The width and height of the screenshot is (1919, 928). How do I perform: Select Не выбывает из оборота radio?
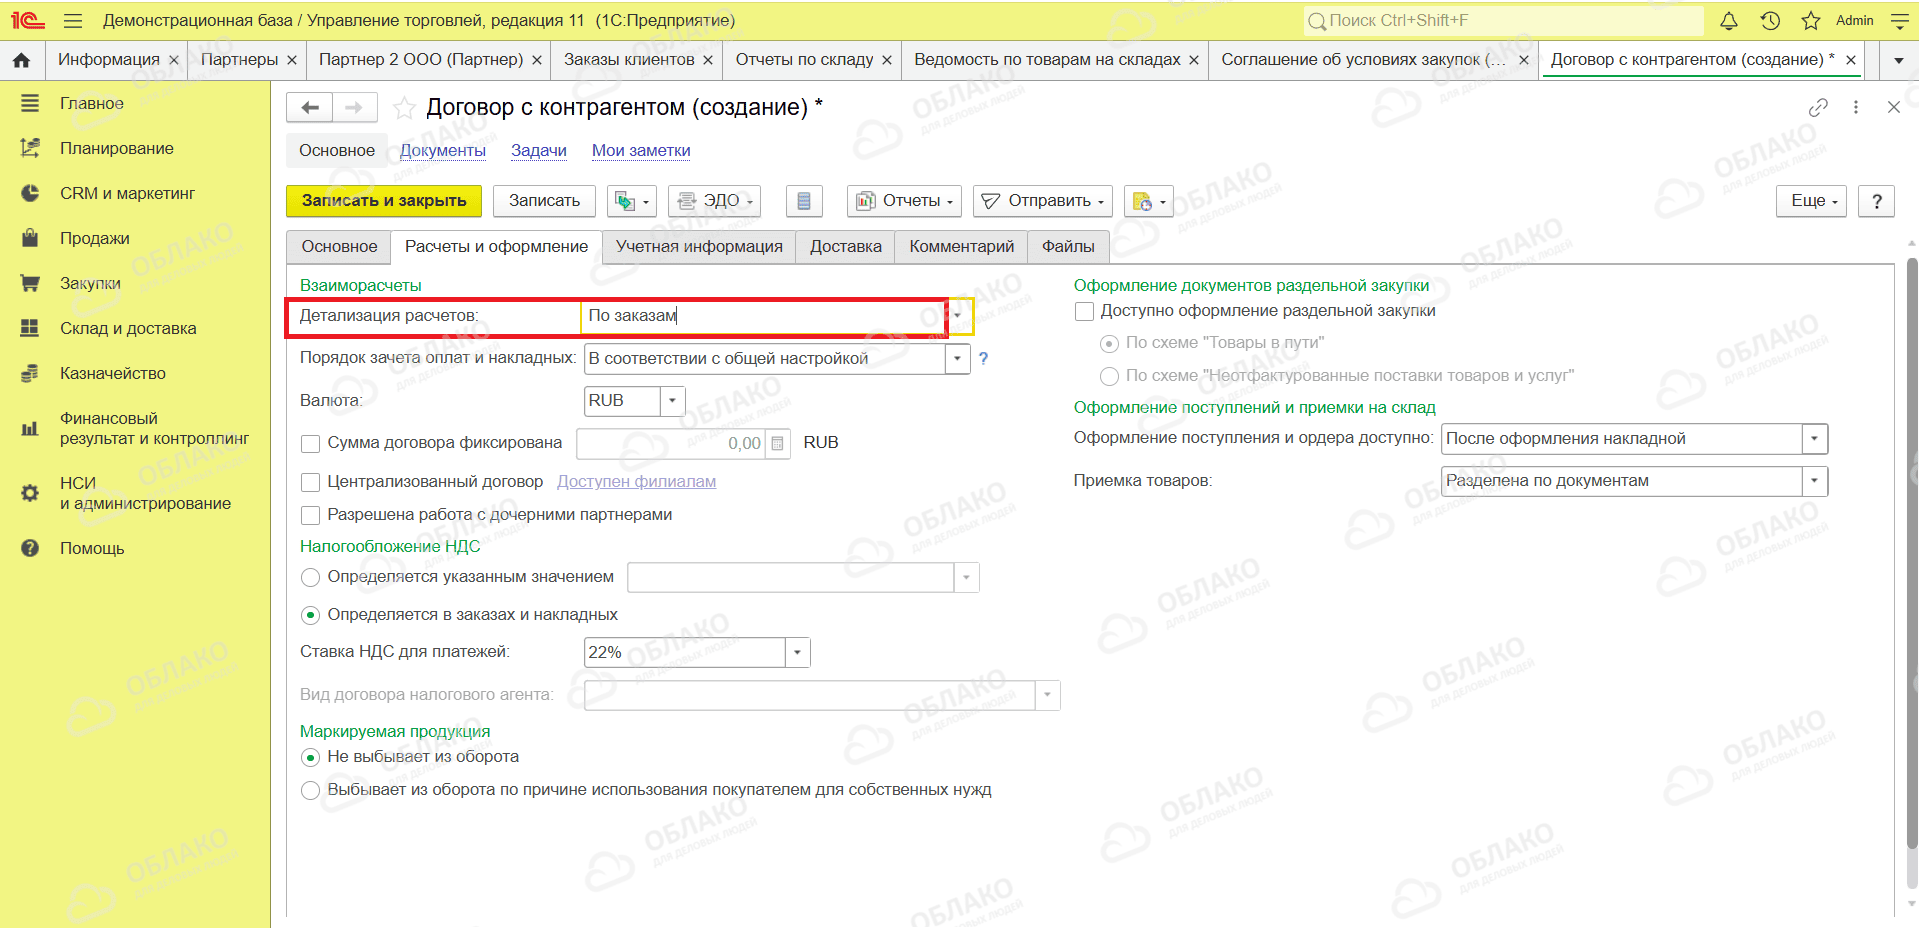pos(311,757)
